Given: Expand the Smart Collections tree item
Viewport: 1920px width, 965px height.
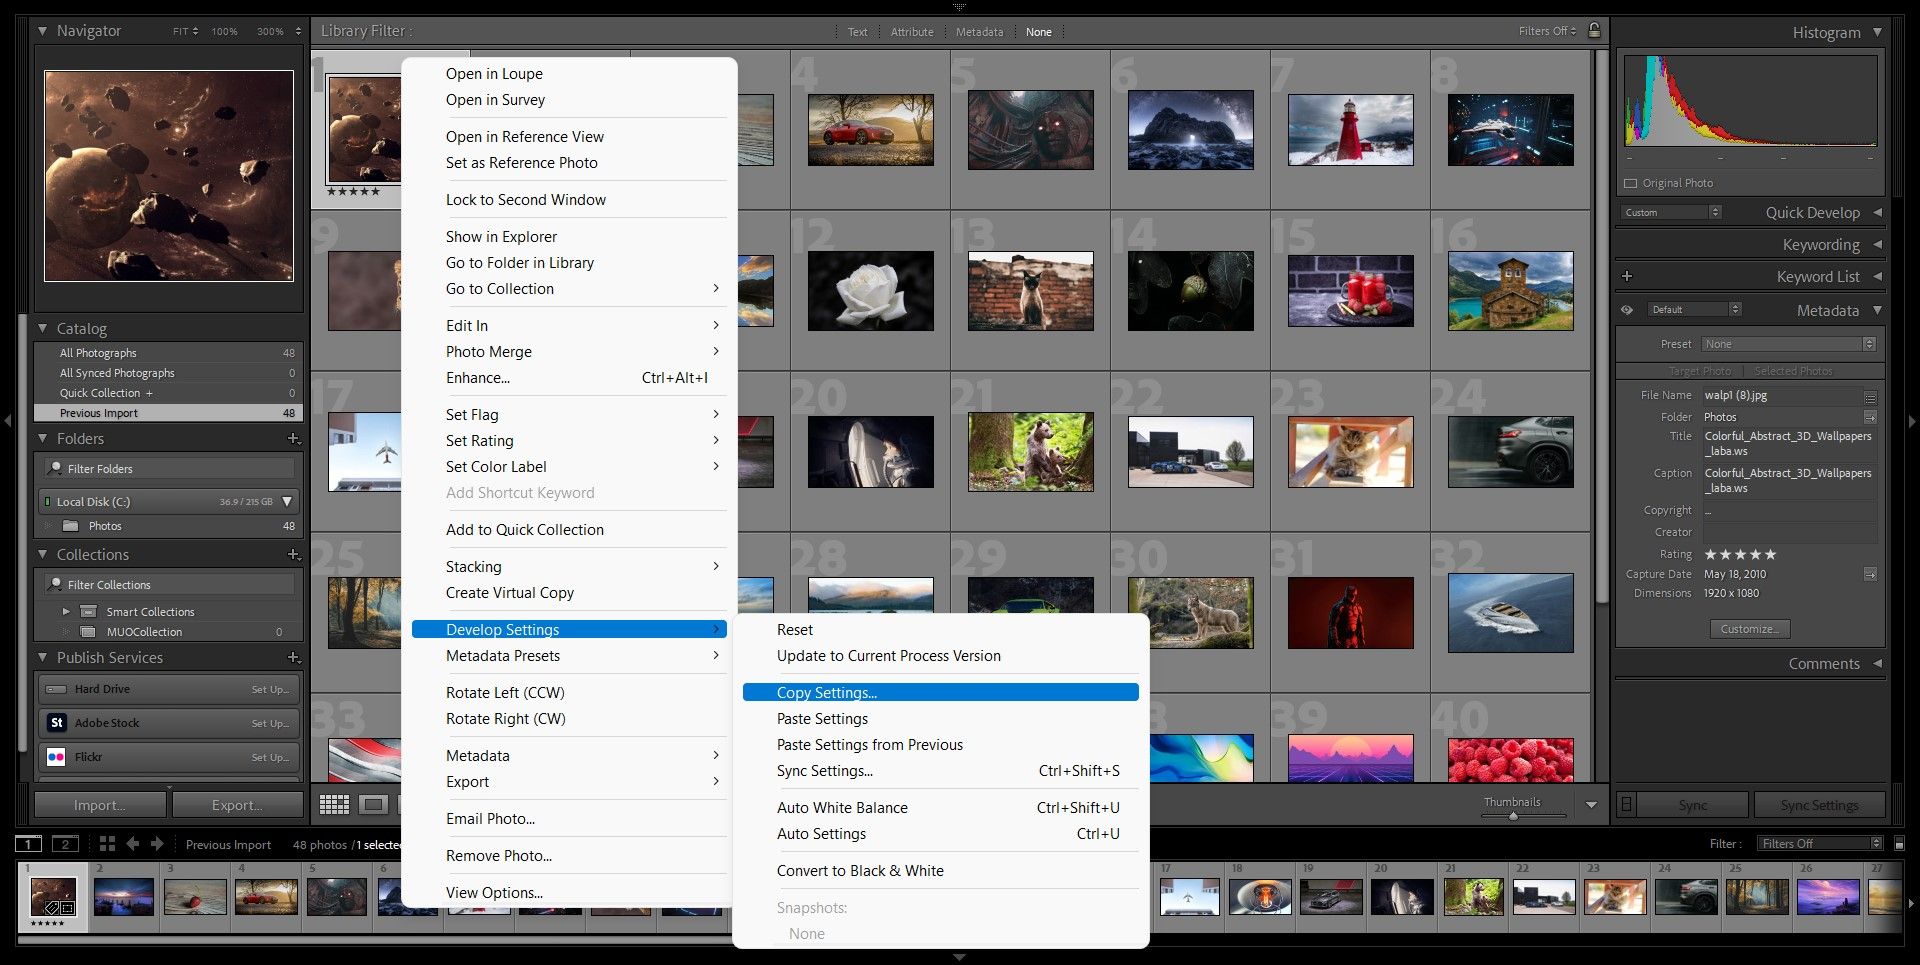Looking at the screenshot, I should (x=66, y=611).
